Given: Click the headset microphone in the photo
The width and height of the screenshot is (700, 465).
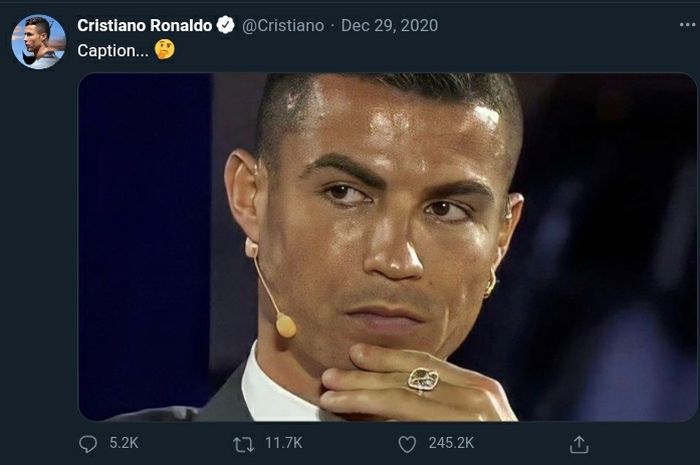Looking at the screenshot, I should [x=286, y=324].
